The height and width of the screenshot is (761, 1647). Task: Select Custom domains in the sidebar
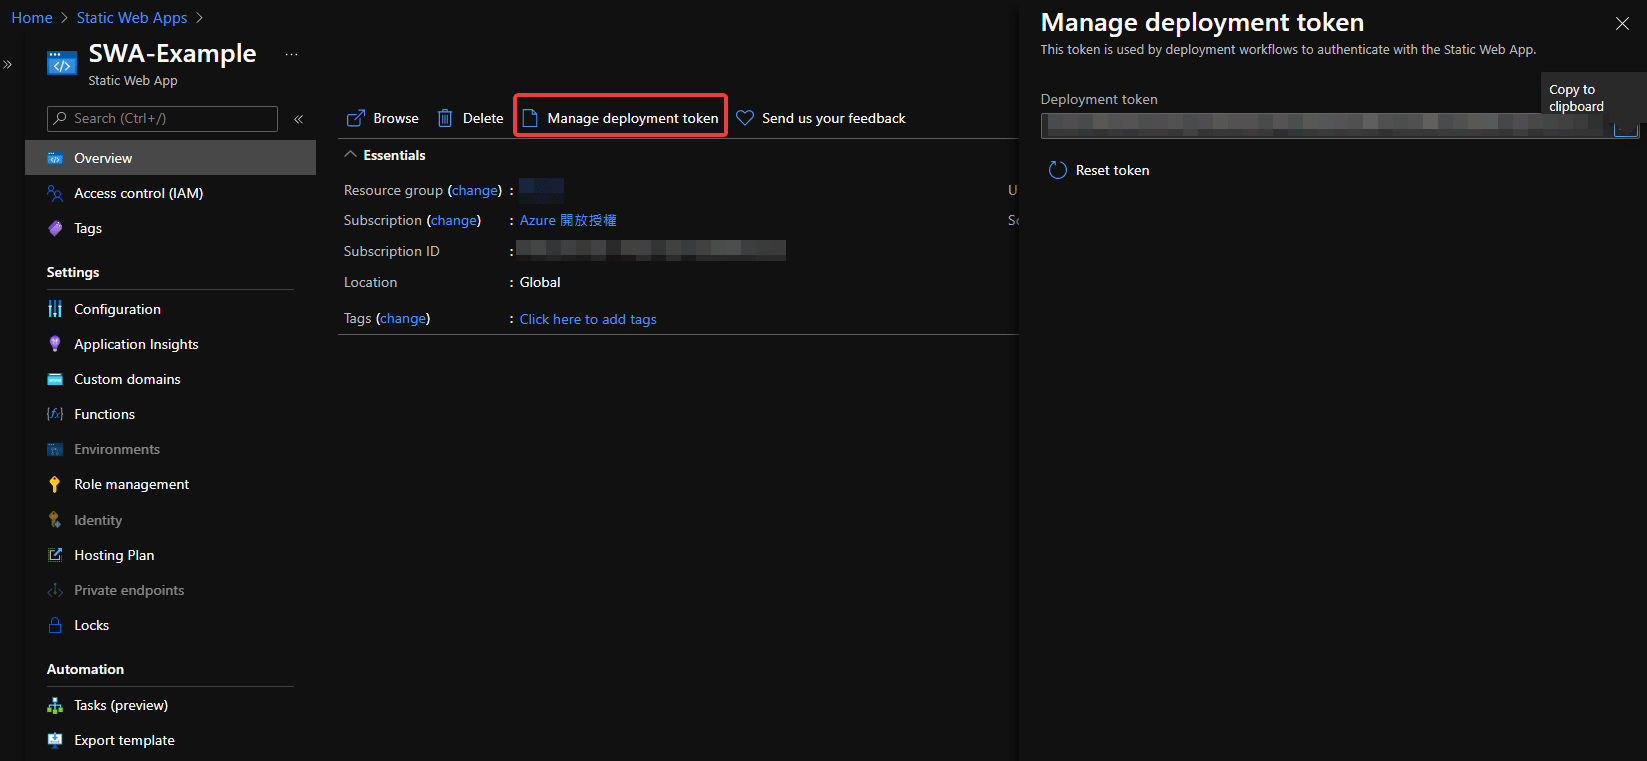pyautogui.click(x=127, y=379)
